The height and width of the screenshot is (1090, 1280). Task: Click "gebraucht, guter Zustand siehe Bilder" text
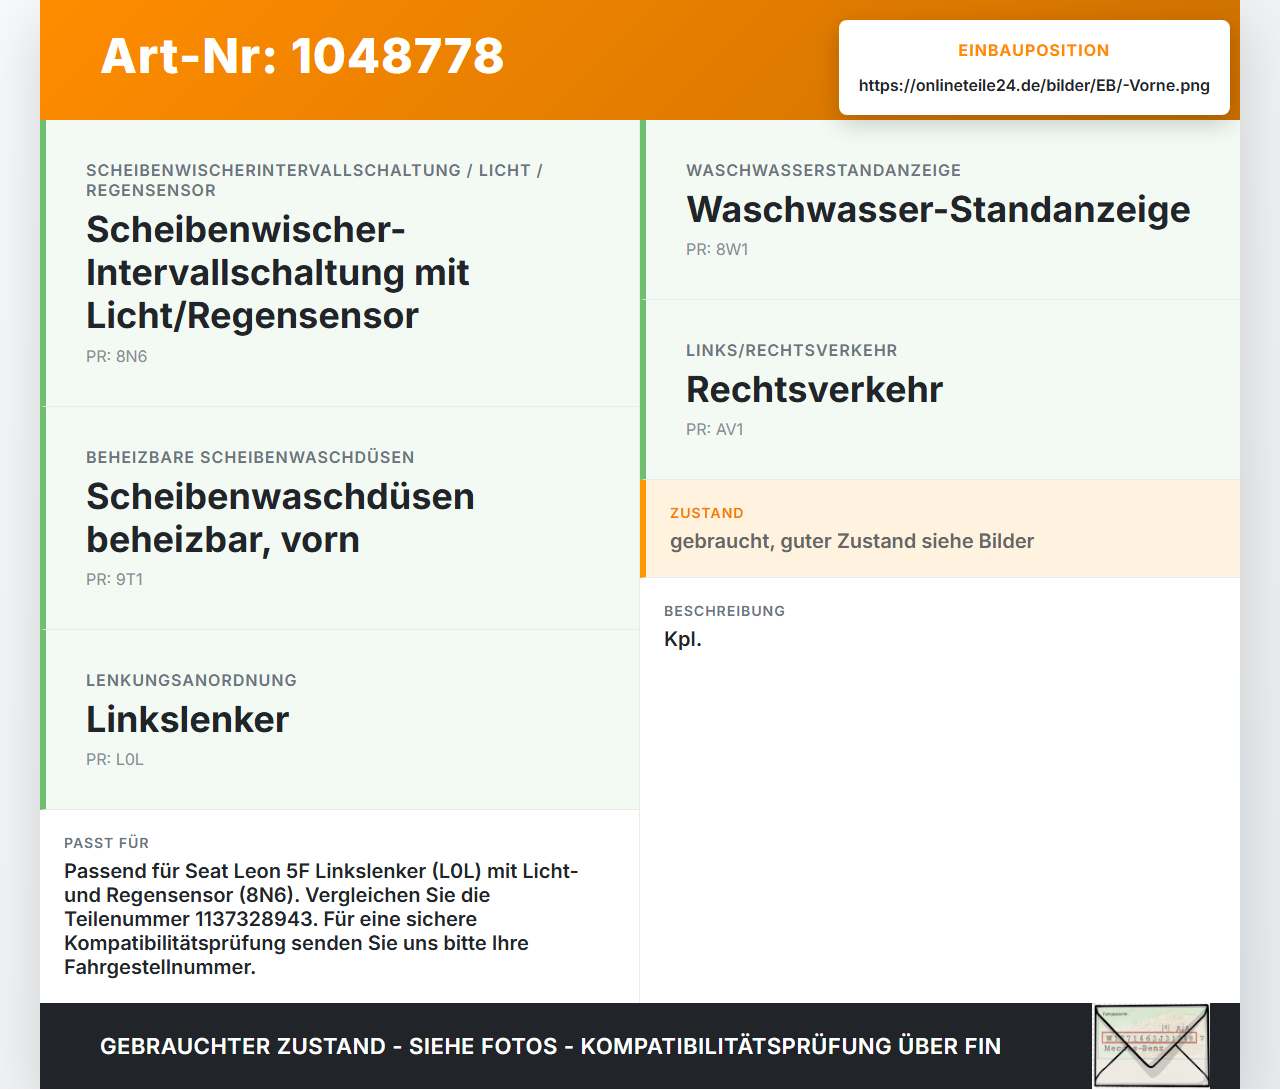tap(852, 541)
